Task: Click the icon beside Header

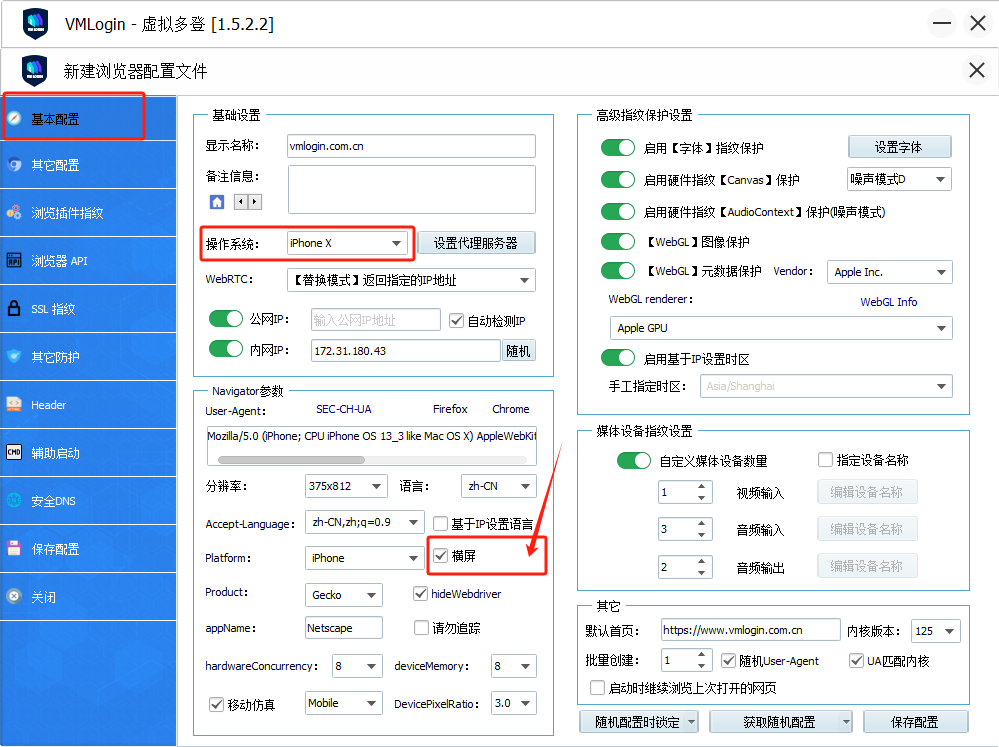Action: point(14,404)
